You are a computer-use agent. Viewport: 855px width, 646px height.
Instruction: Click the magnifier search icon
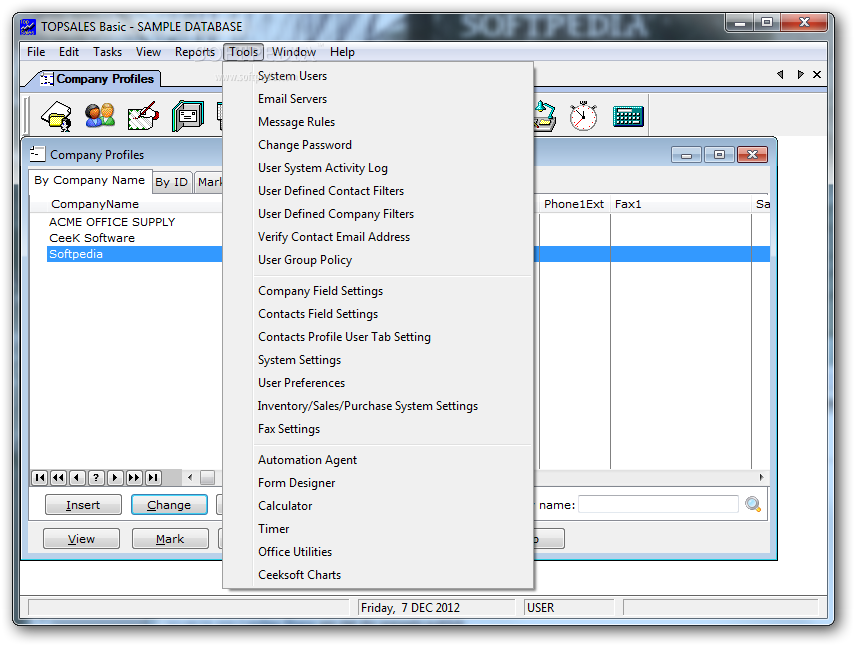coord(753,504)
